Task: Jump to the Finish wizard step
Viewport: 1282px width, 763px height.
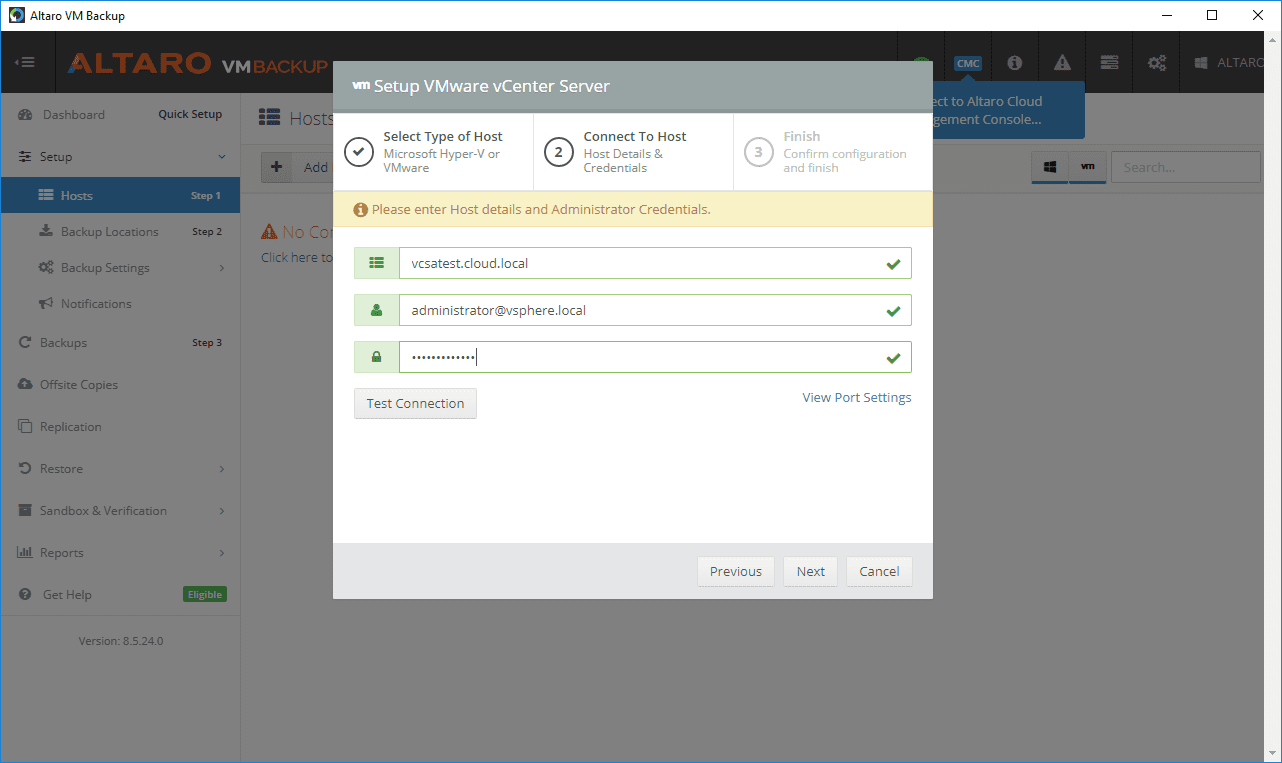Action: (833, 151)
